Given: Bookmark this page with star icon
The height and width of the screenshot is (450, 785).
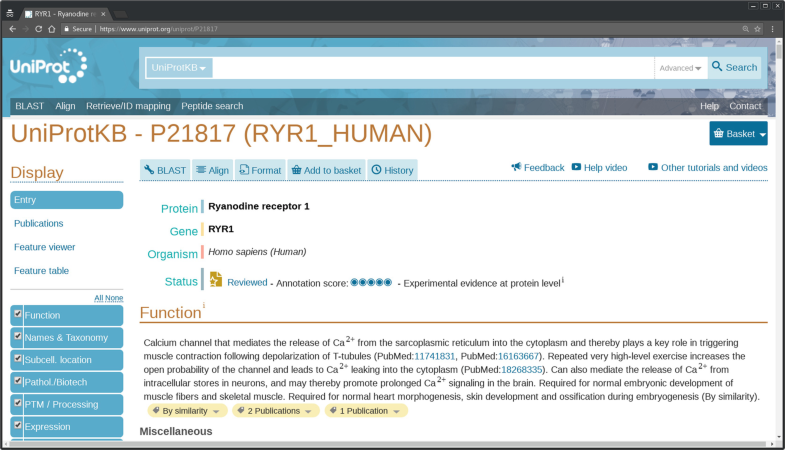Looking at the screenshot, I should click(x=757, y=29).
